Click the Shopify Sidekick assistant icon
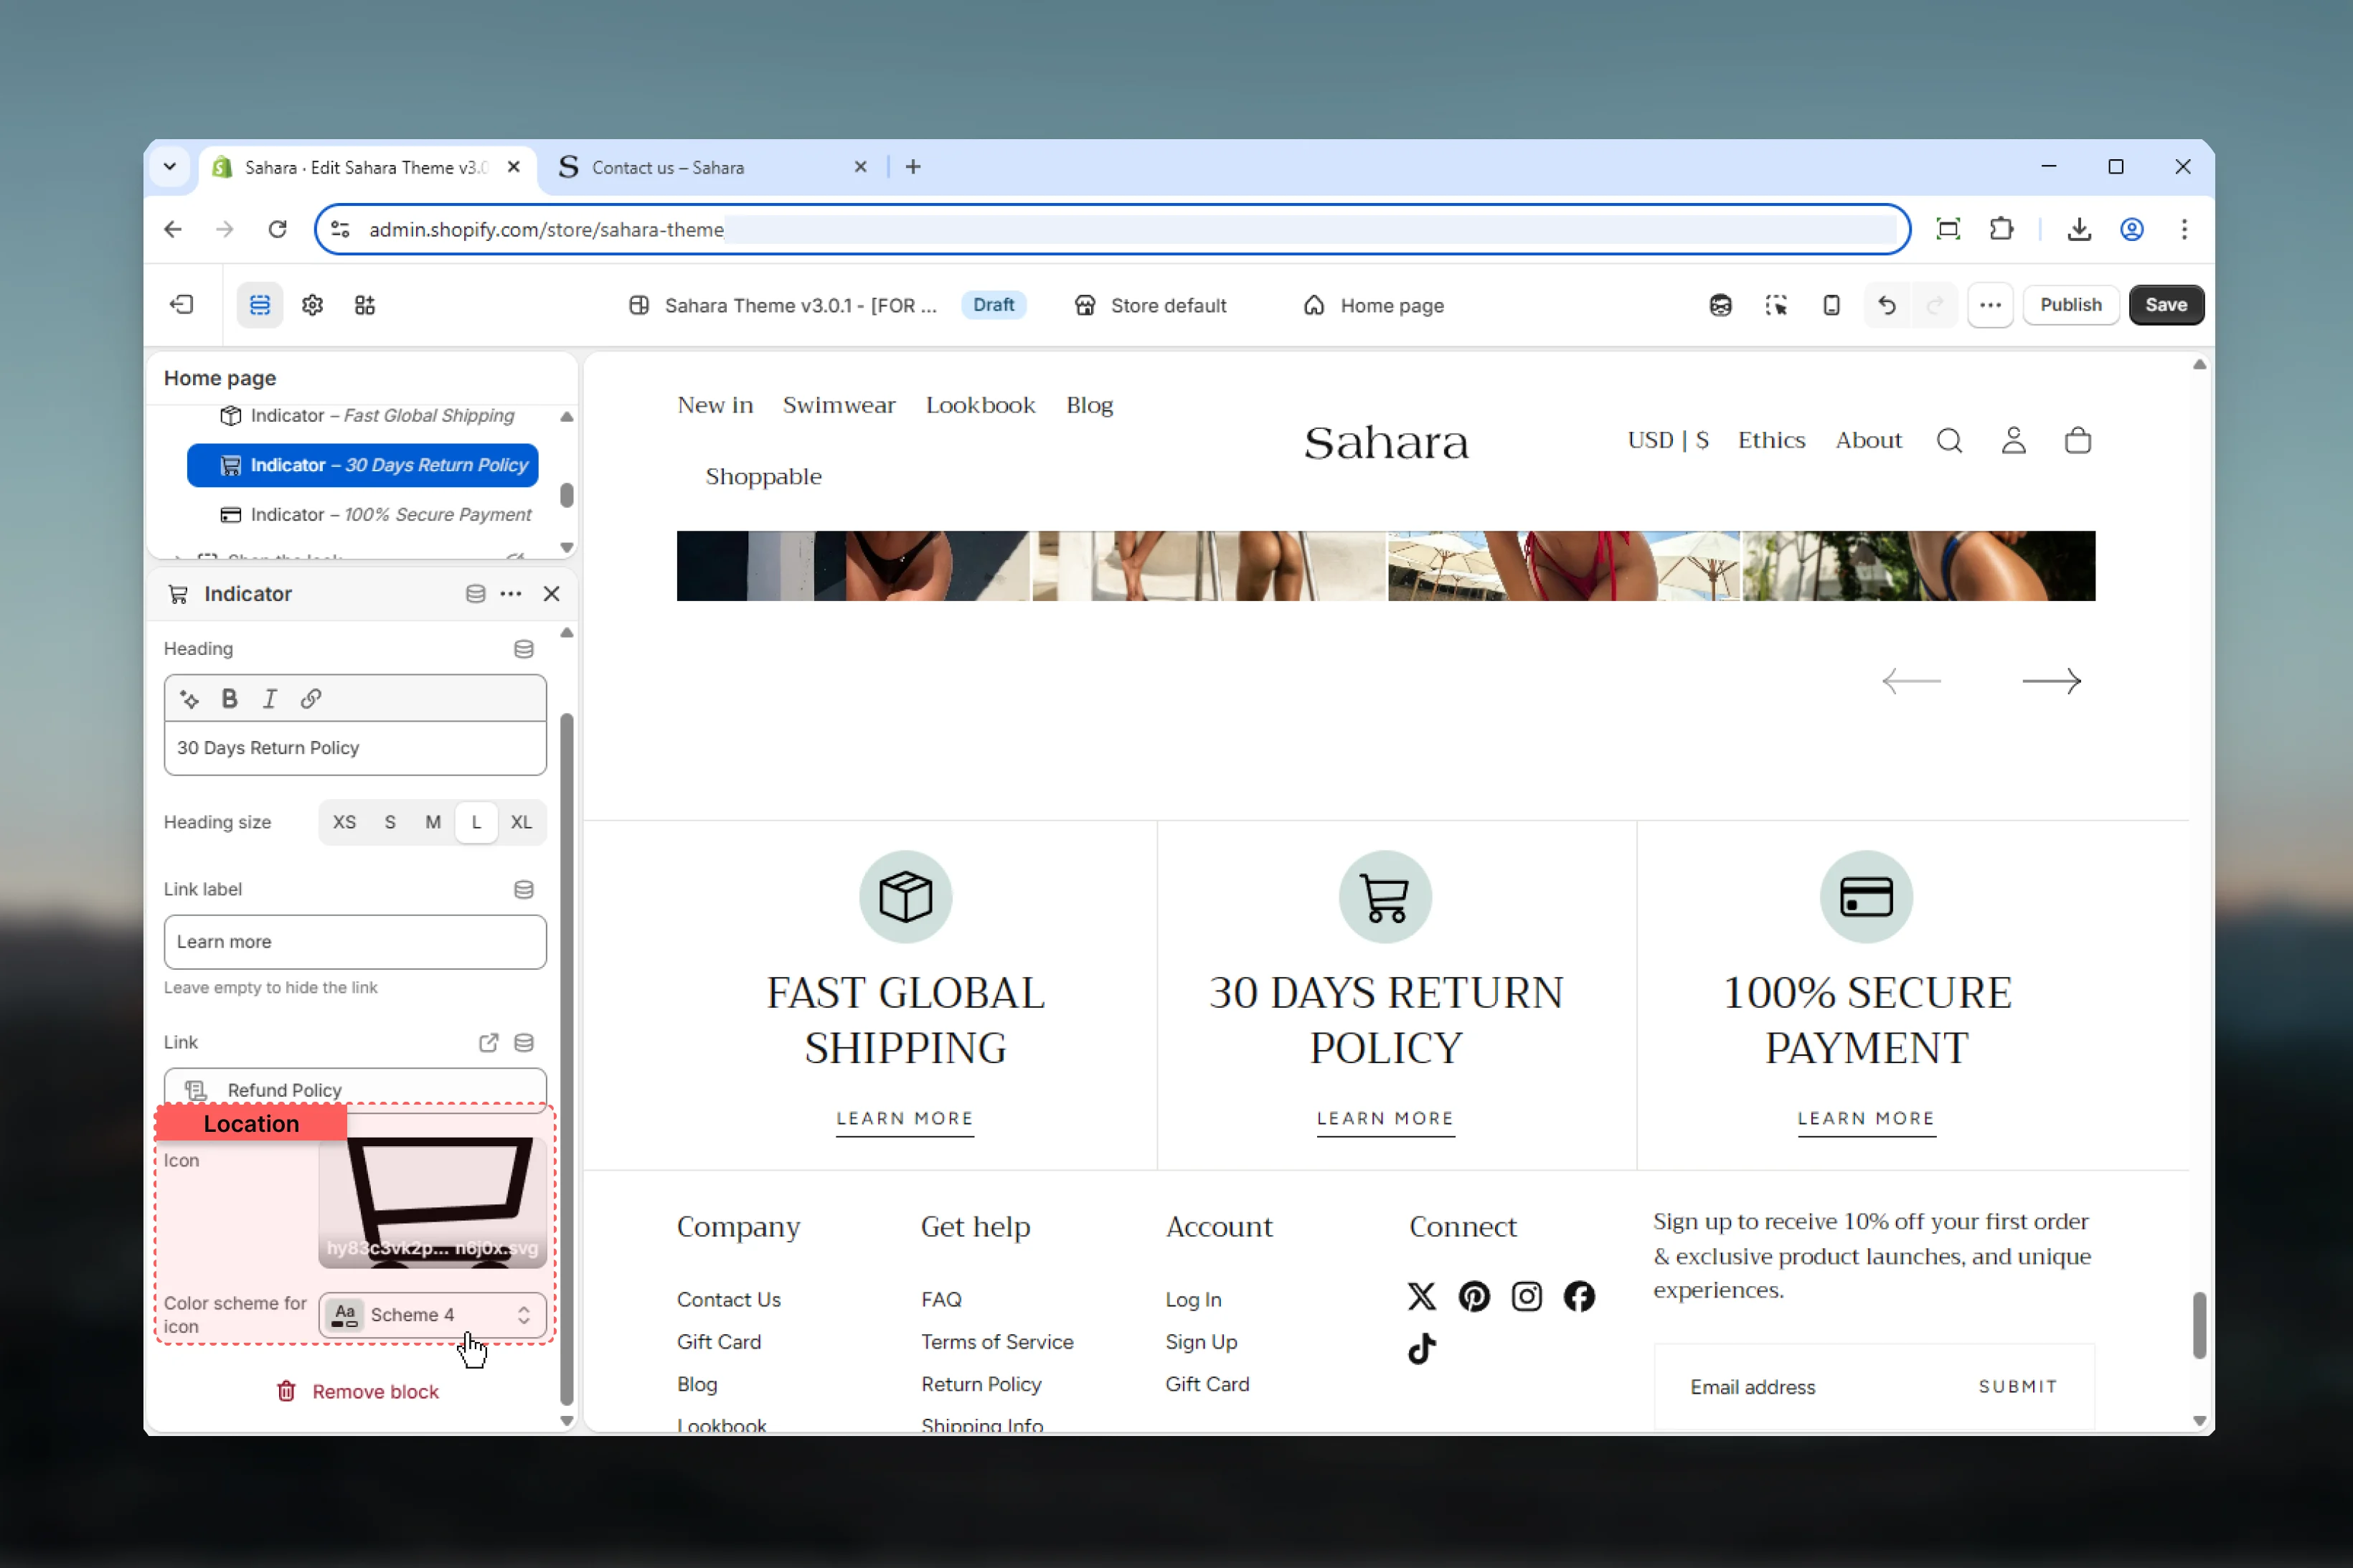This screenshot has width=2353, height=1568. (x=1720, y=305)
